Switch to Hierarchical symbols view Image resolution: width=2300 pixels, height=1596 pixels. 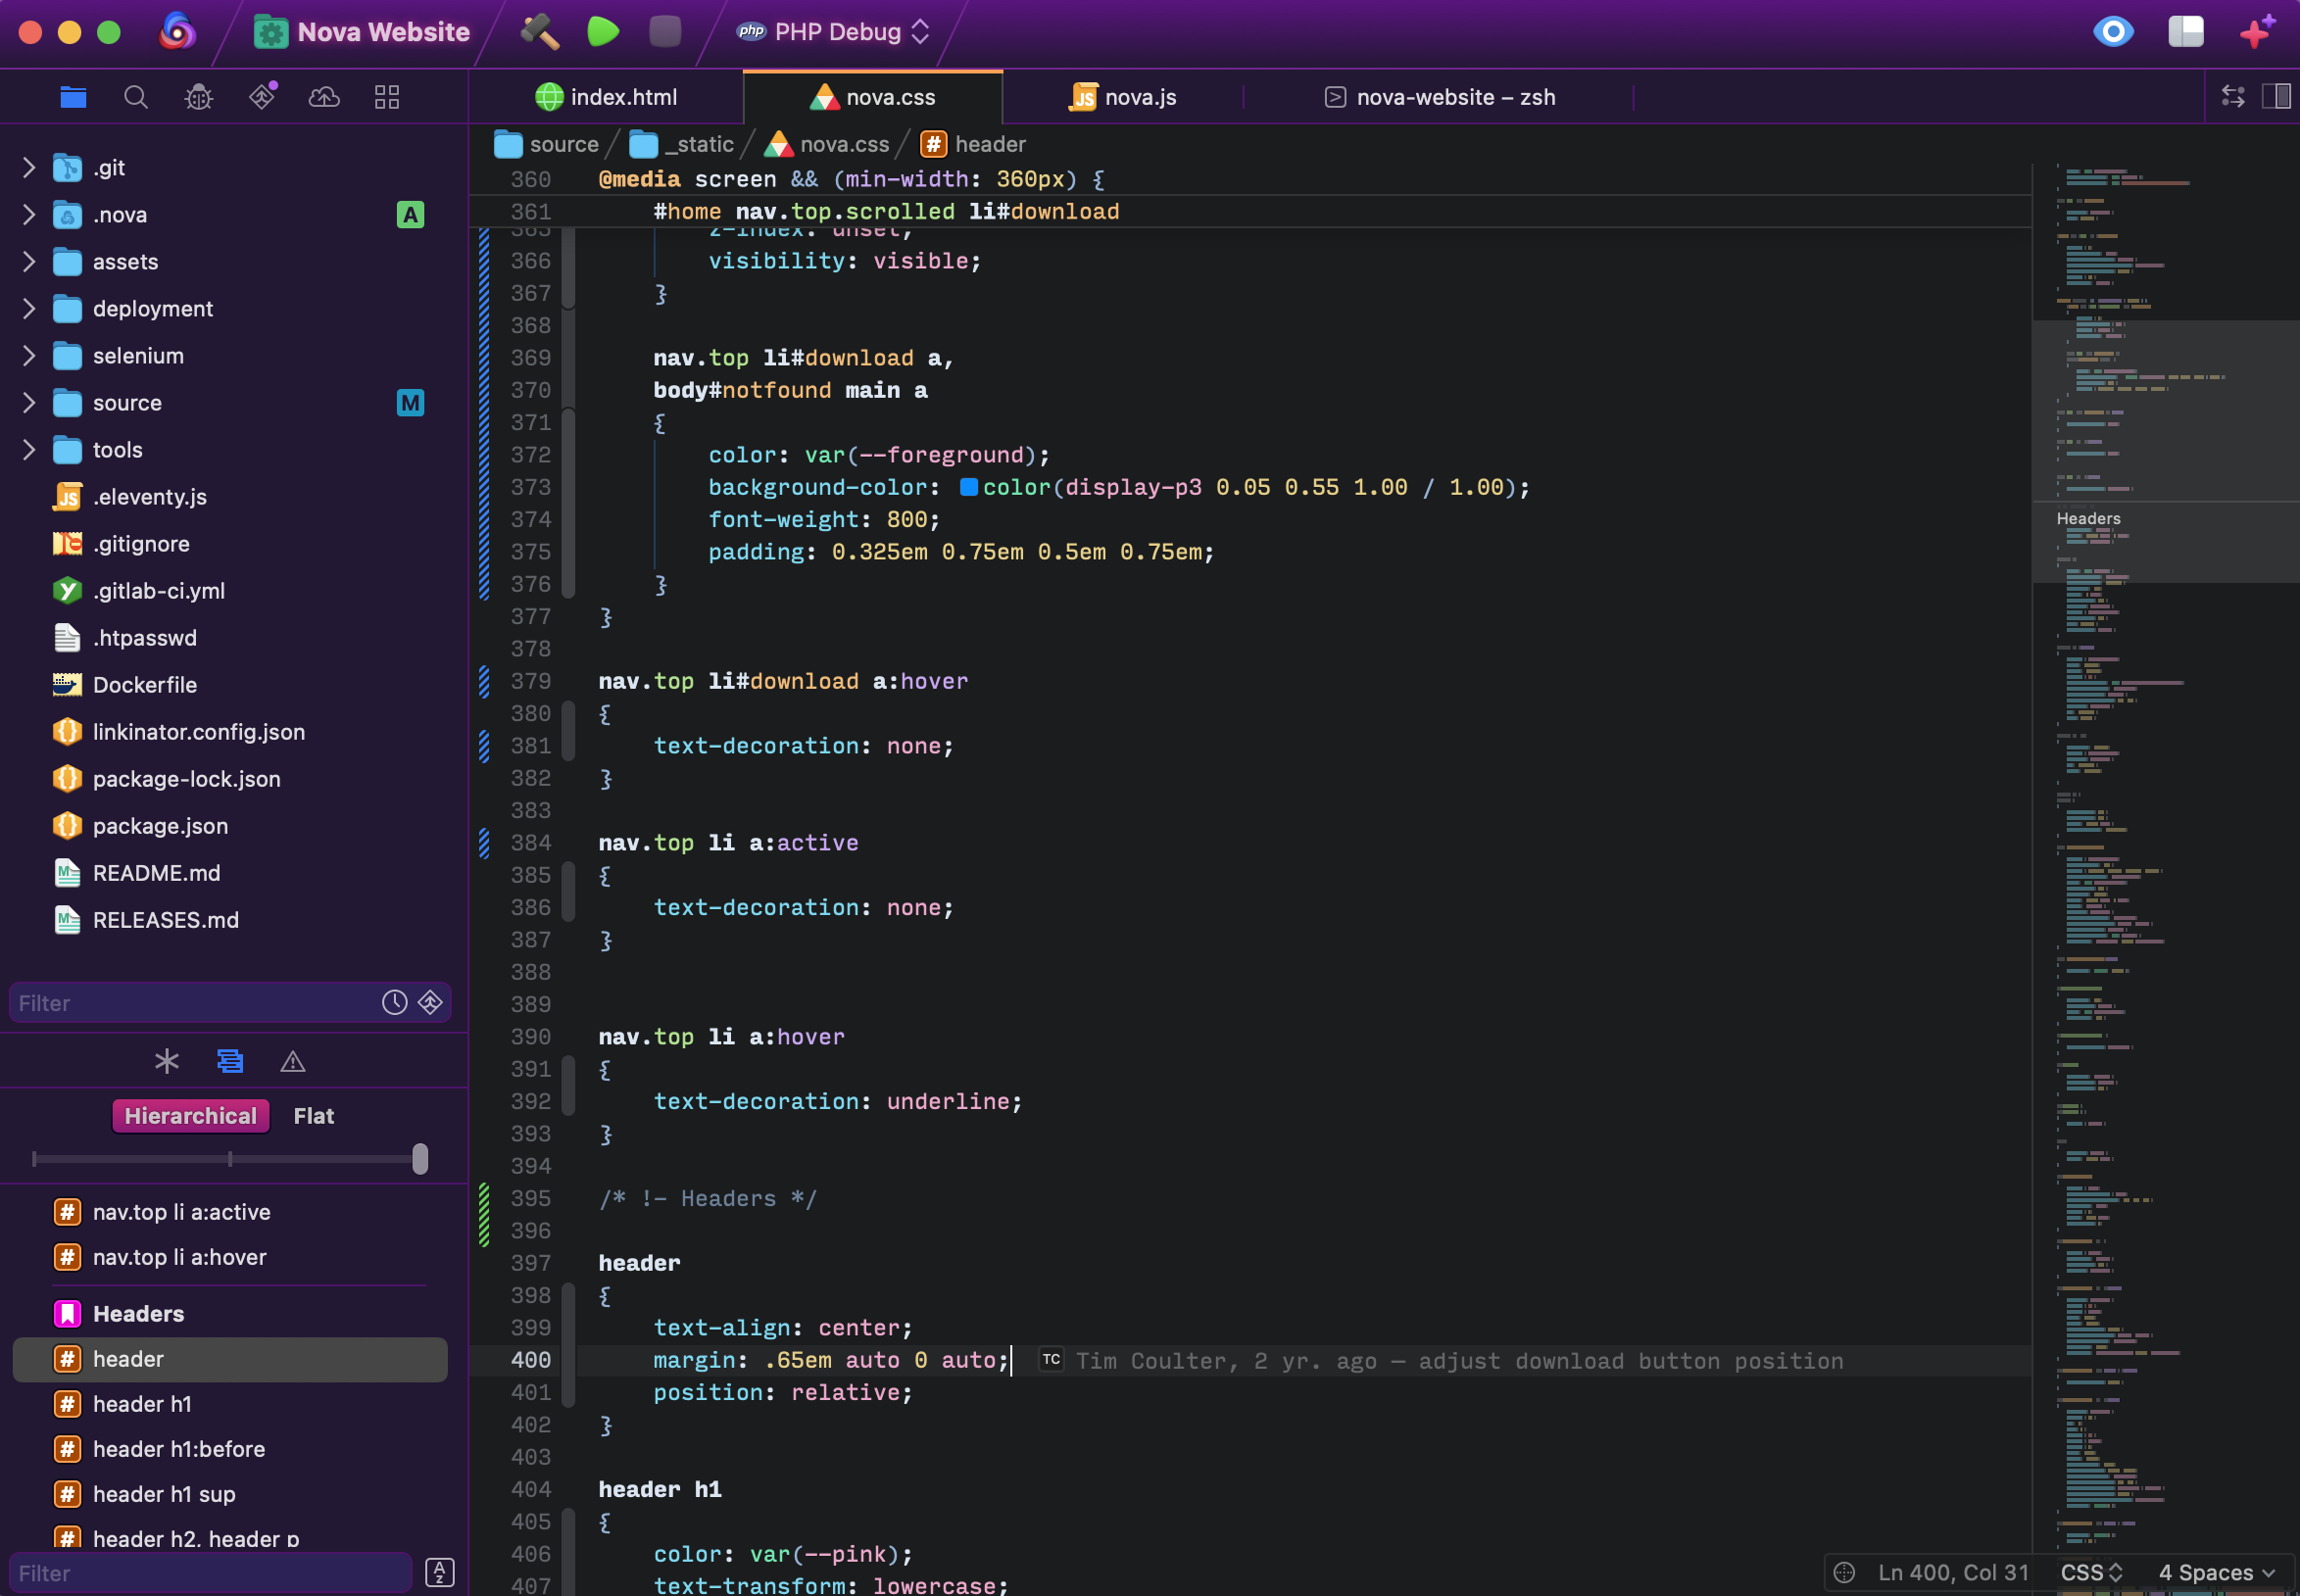189,1115
